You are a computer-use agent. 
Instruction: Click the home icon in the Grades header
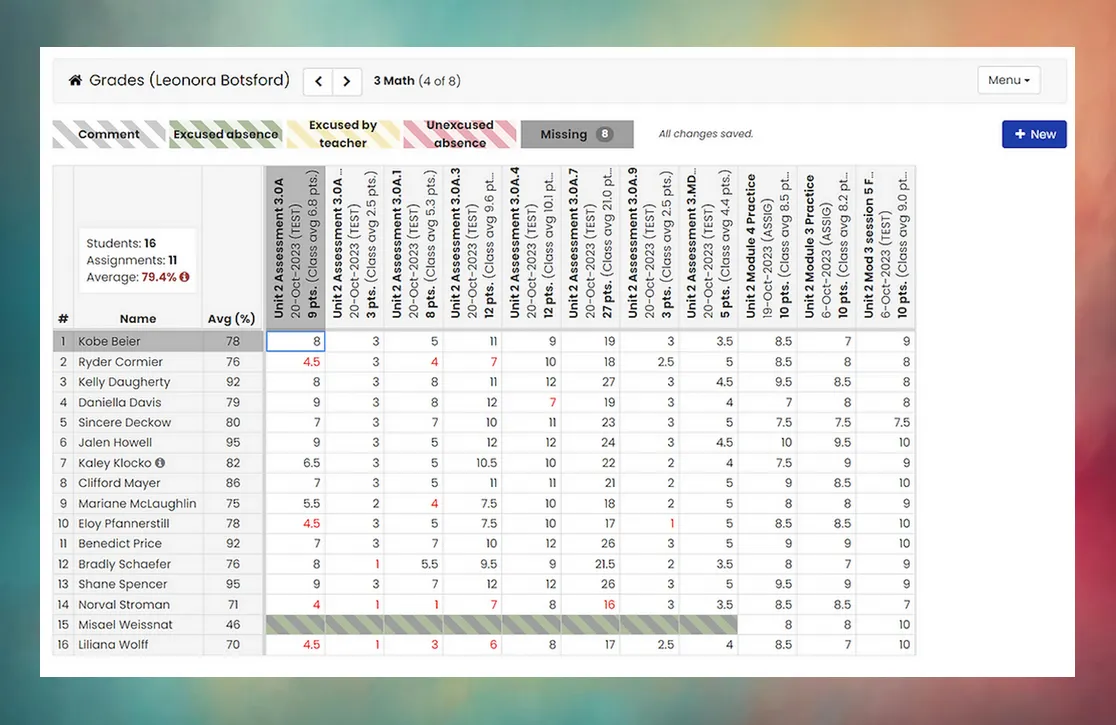75,78
